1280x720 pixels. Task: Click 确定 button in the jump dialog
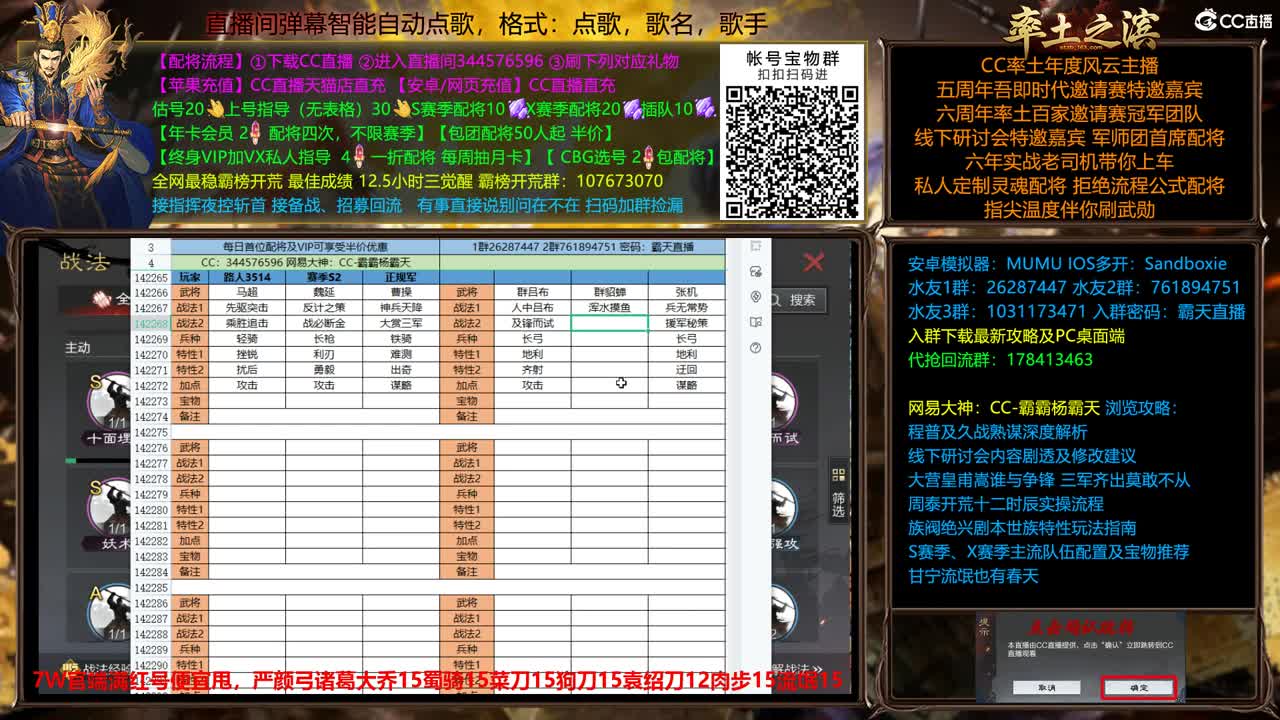coord(1138,688)
